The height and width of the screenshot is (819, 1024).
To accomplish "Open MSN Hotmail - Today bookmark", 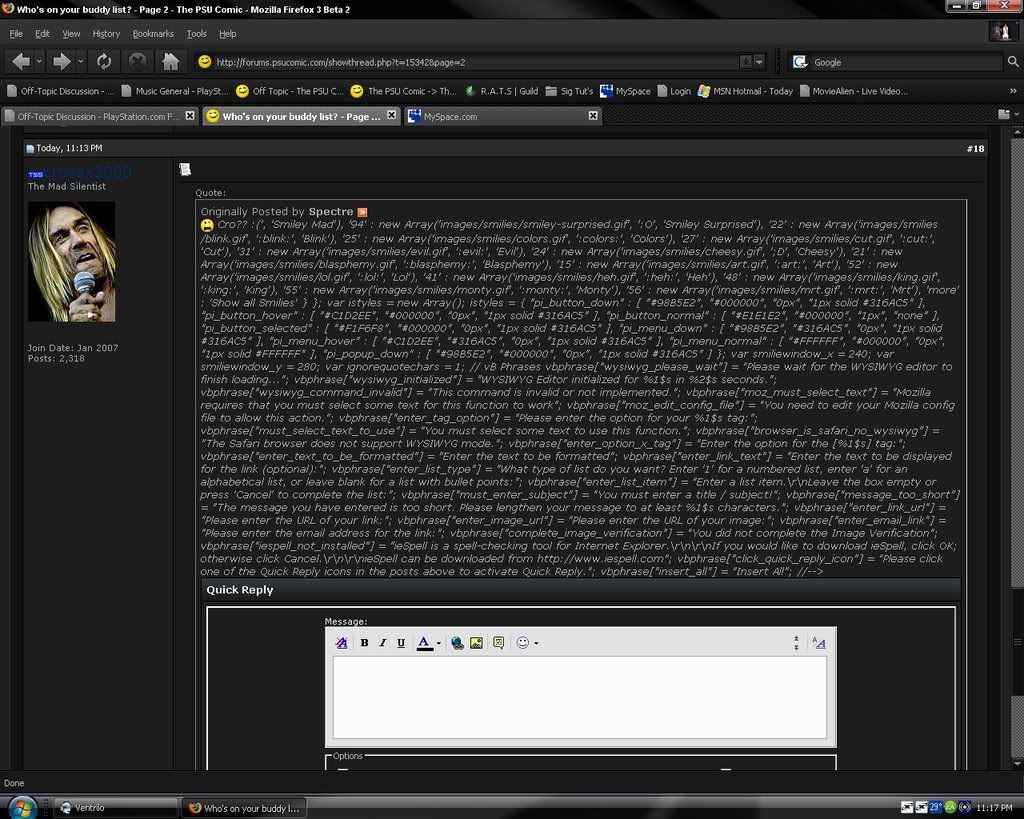I will pyautogui.click(x=745, y=91).
